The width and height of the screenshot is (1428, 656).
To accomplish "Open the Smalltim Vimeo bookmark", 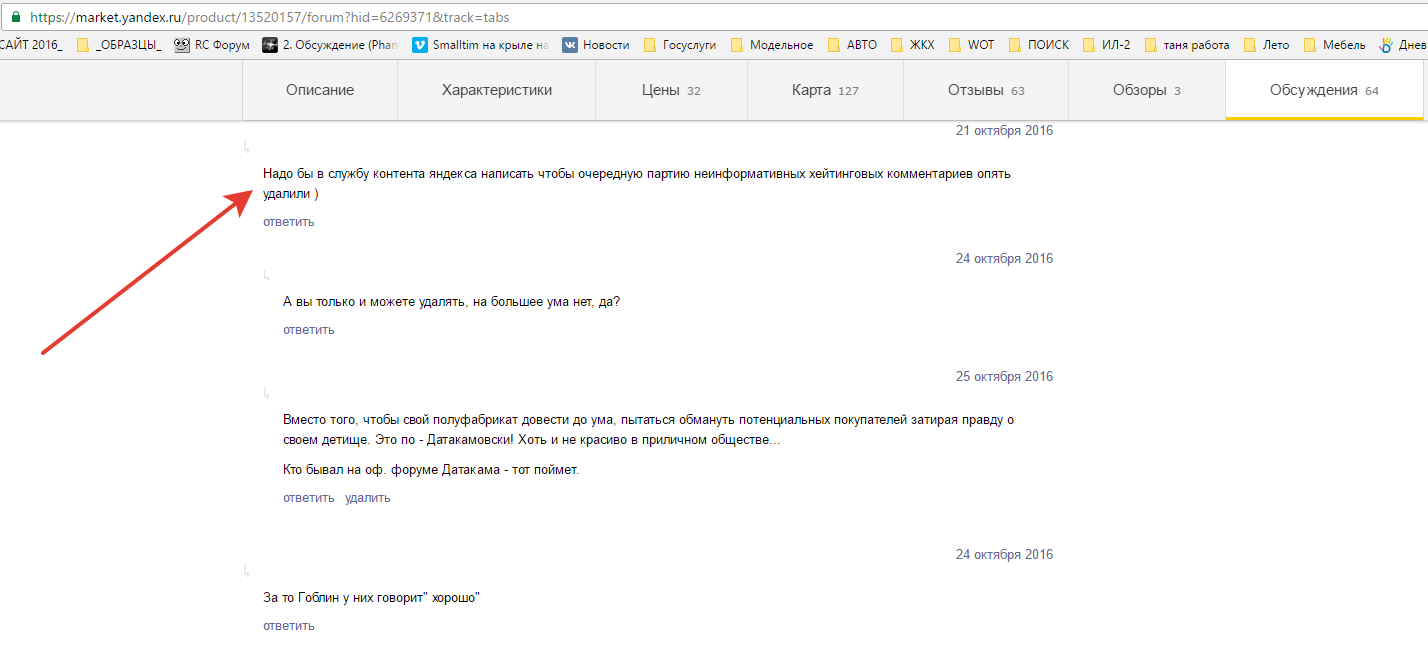I will (x=480, y=45).
